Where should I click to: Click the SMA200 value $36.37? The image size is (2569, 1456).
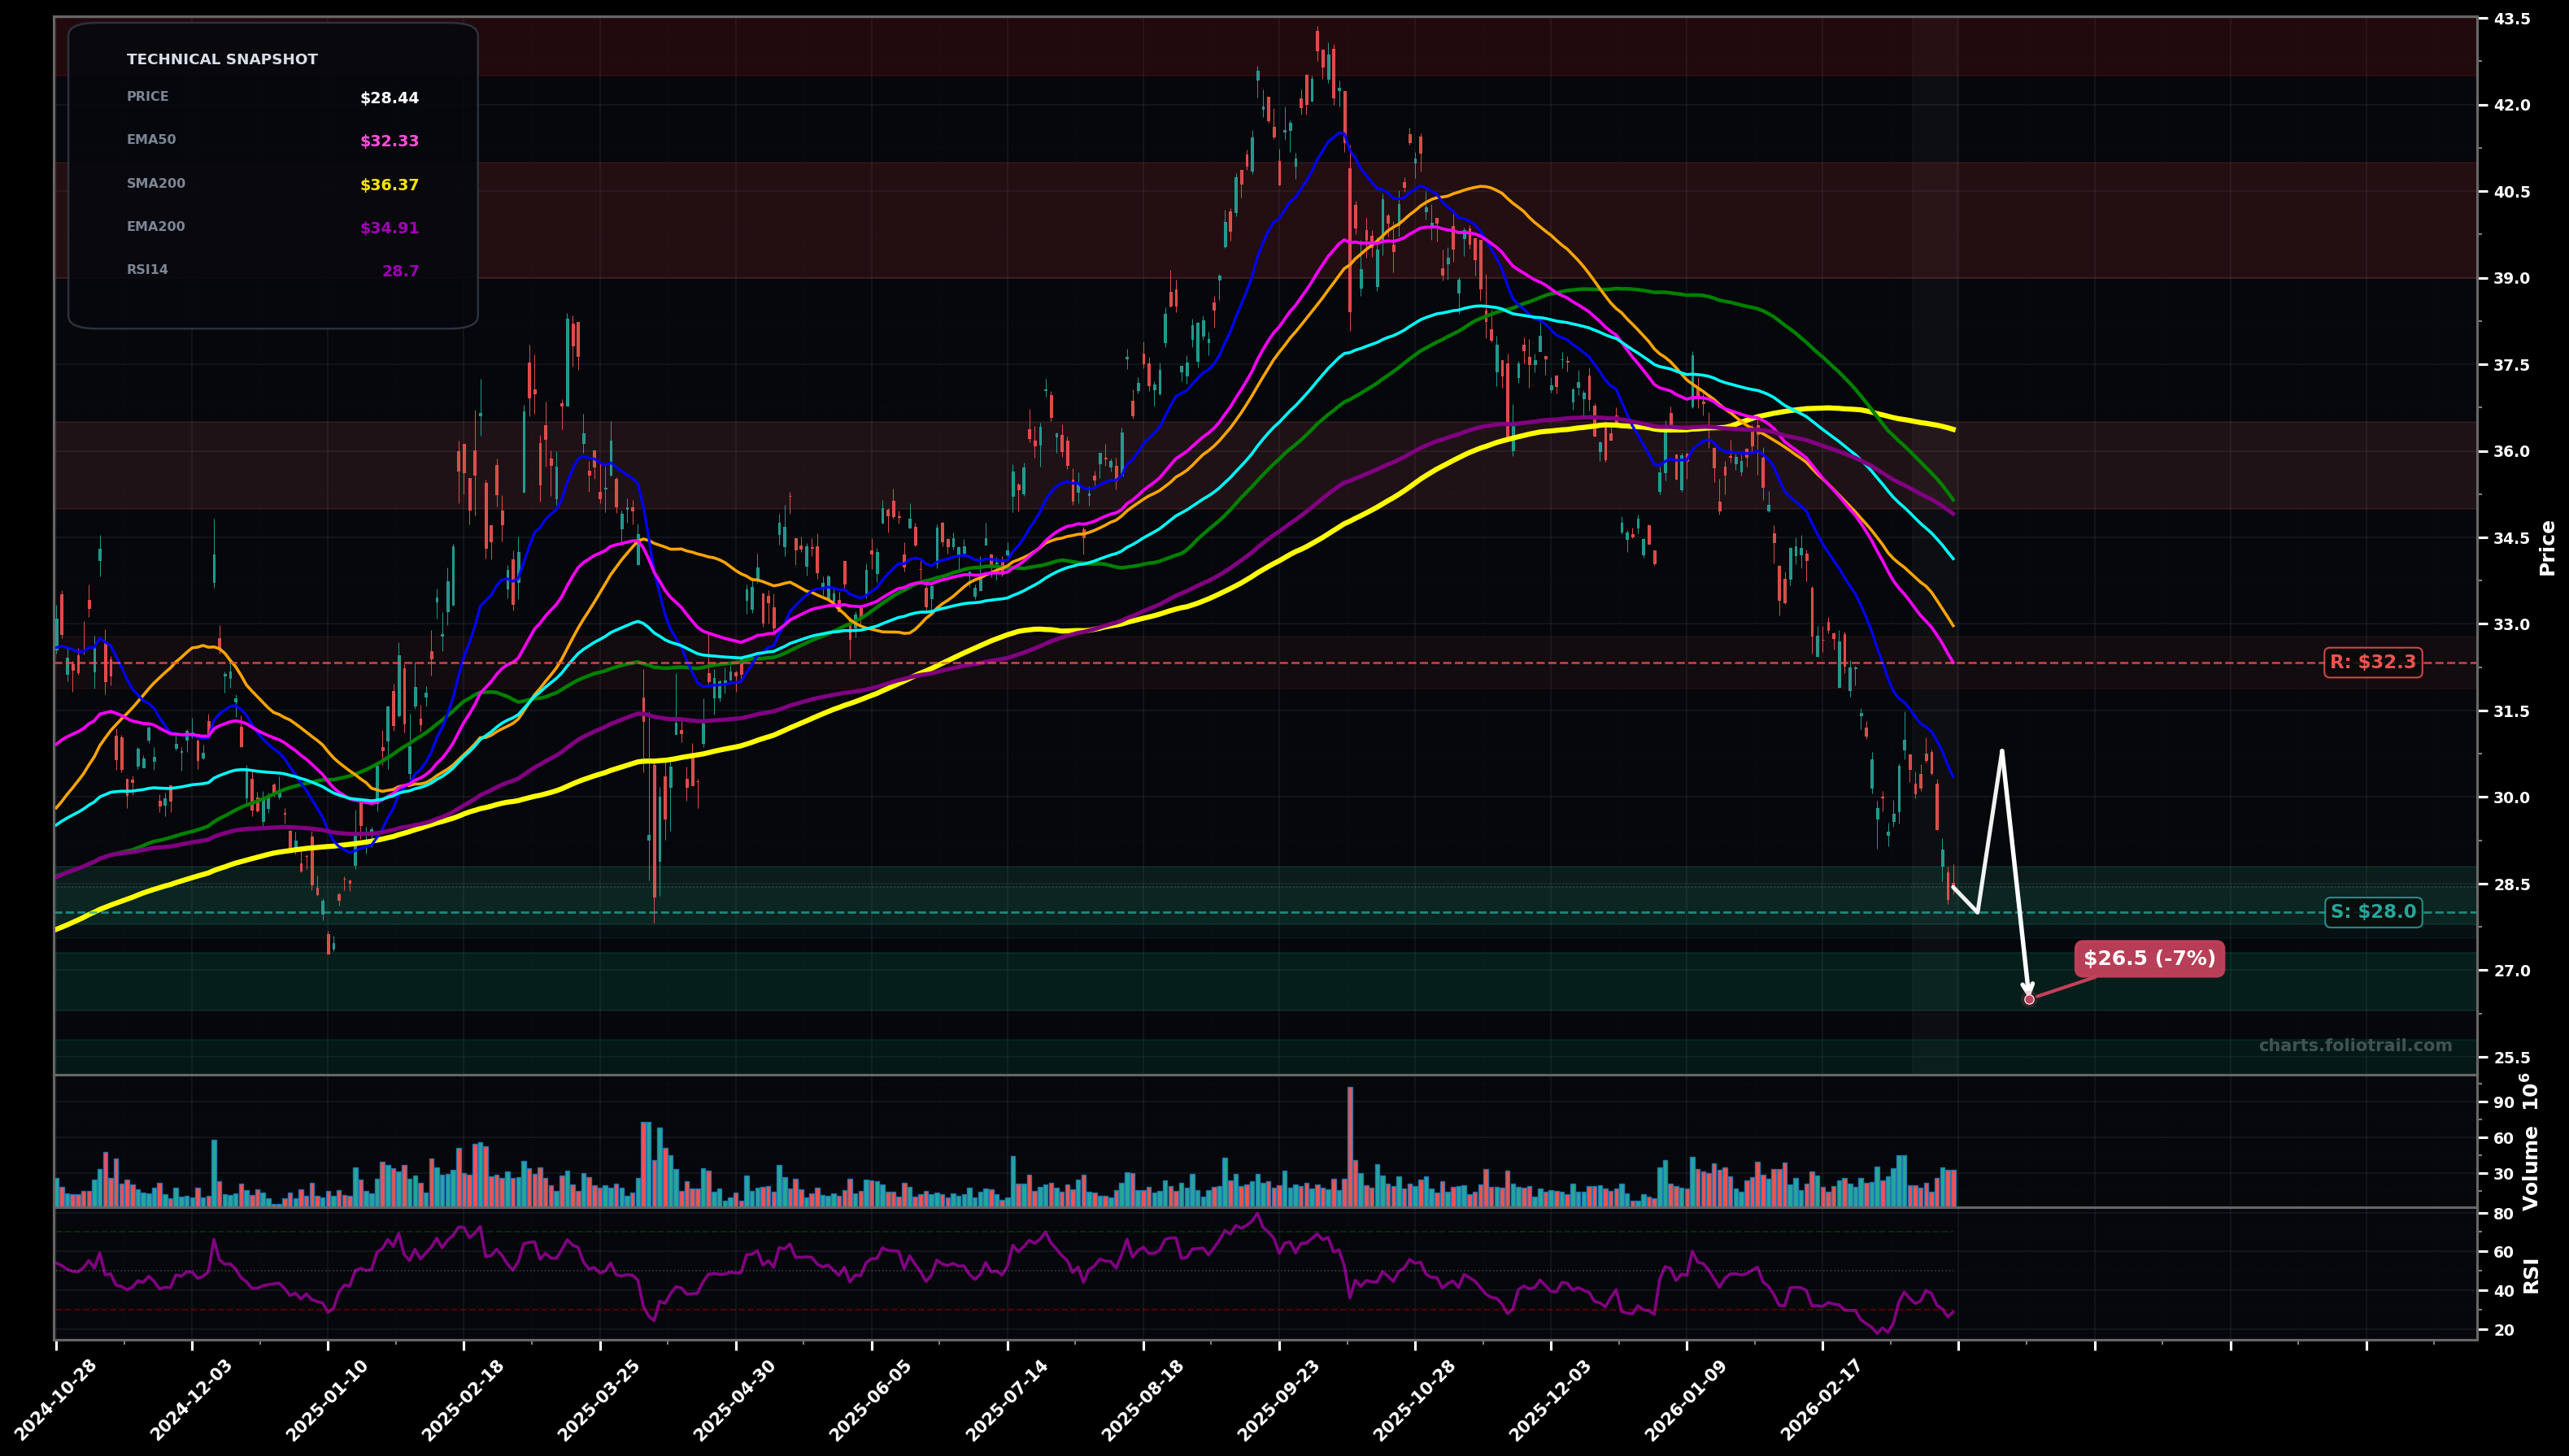(388, 183)
